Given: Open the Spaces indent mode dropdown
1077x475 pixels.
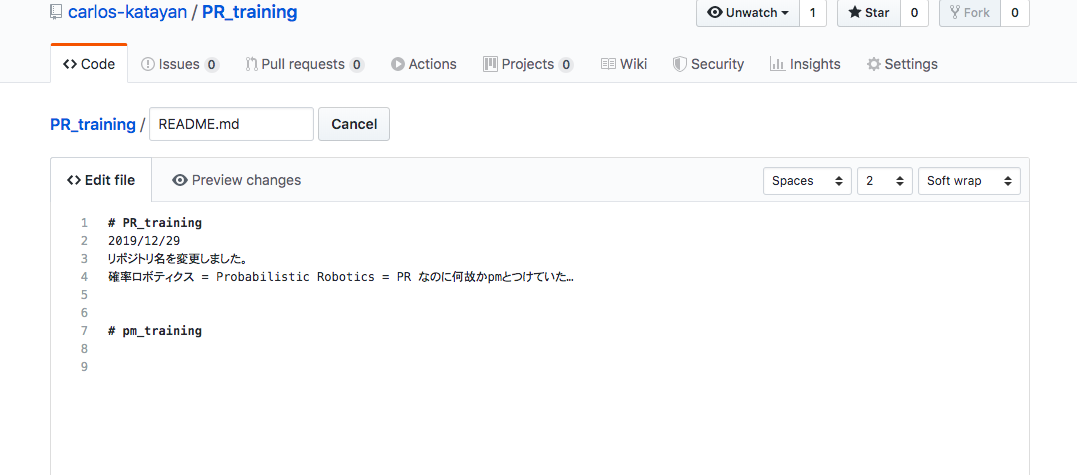Looking at the screenshot, I should [808, 181].
